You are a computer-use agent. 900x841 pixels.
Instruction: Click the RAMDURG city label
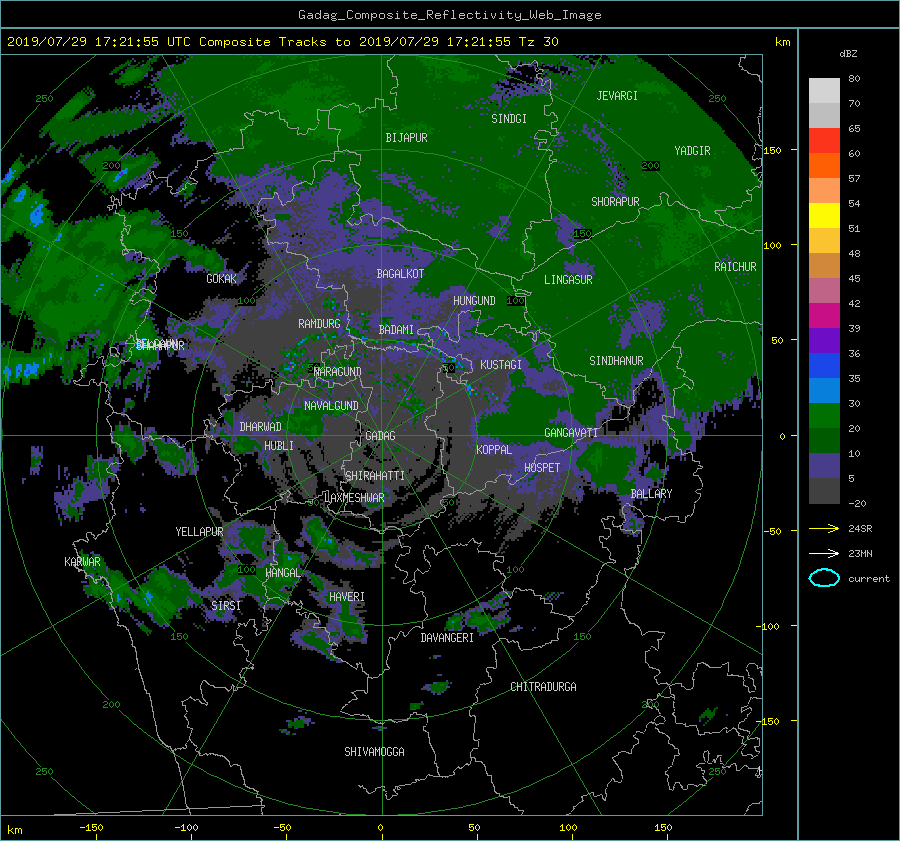[x=319, y=324]
